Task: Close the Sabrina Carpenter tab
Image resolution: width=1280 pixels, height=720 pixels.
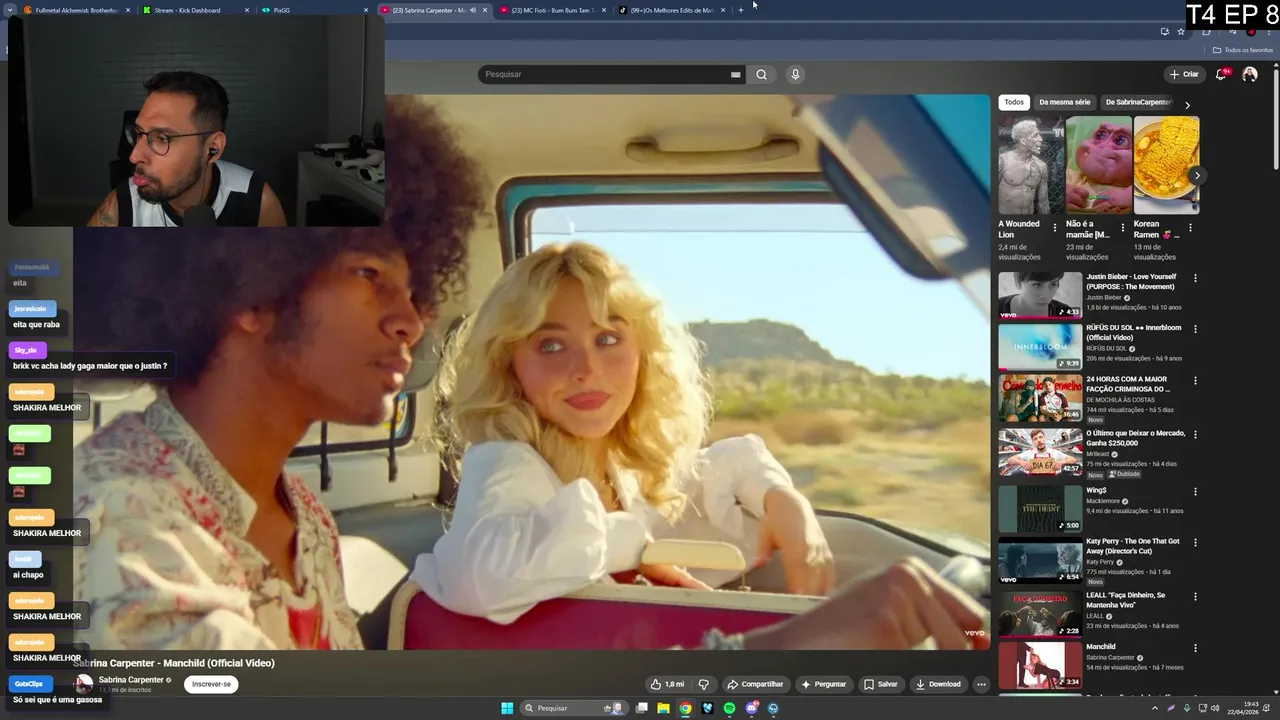Action: tap(485, 10)
